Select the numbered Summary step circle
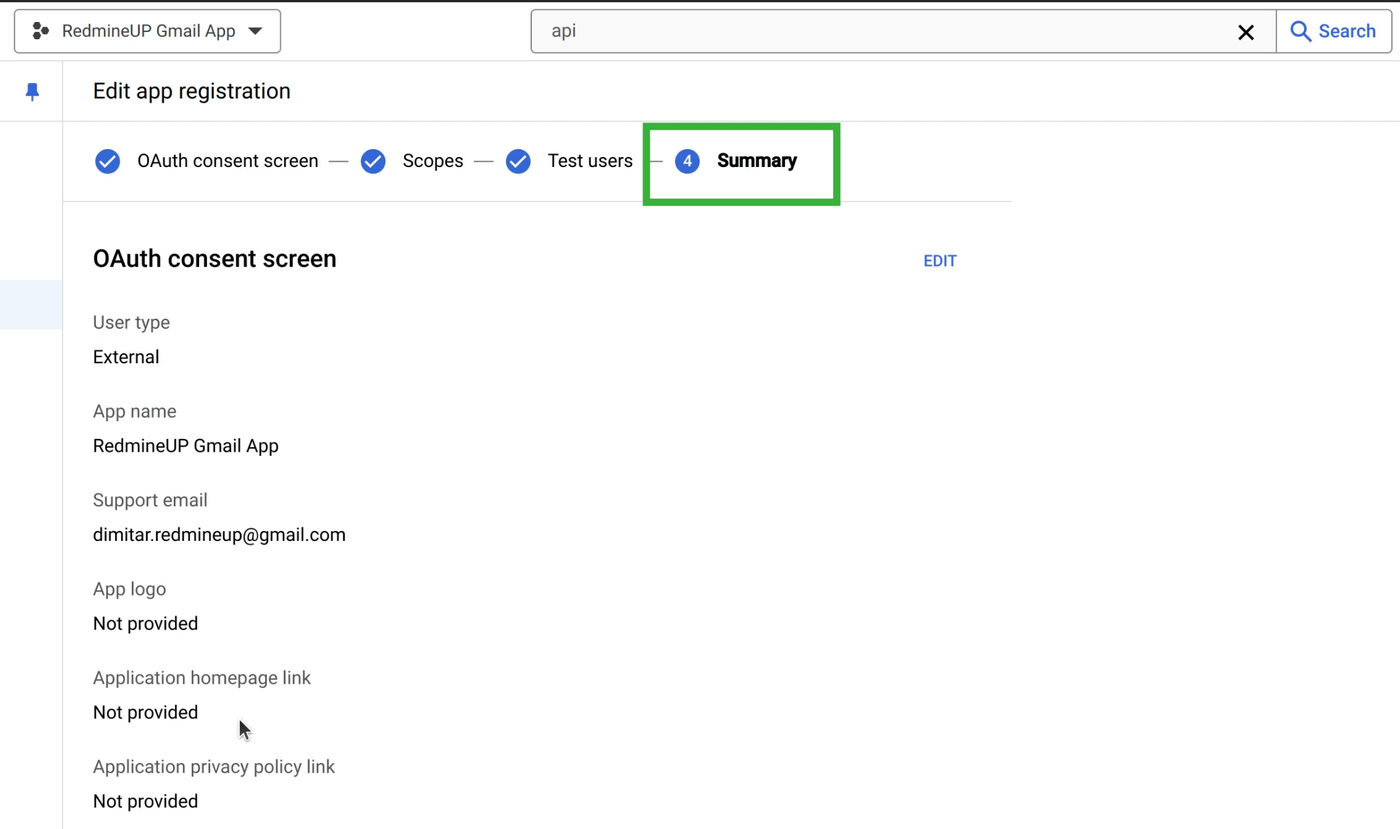Screen dimensions: 1400x829 (x=687, y=161)
